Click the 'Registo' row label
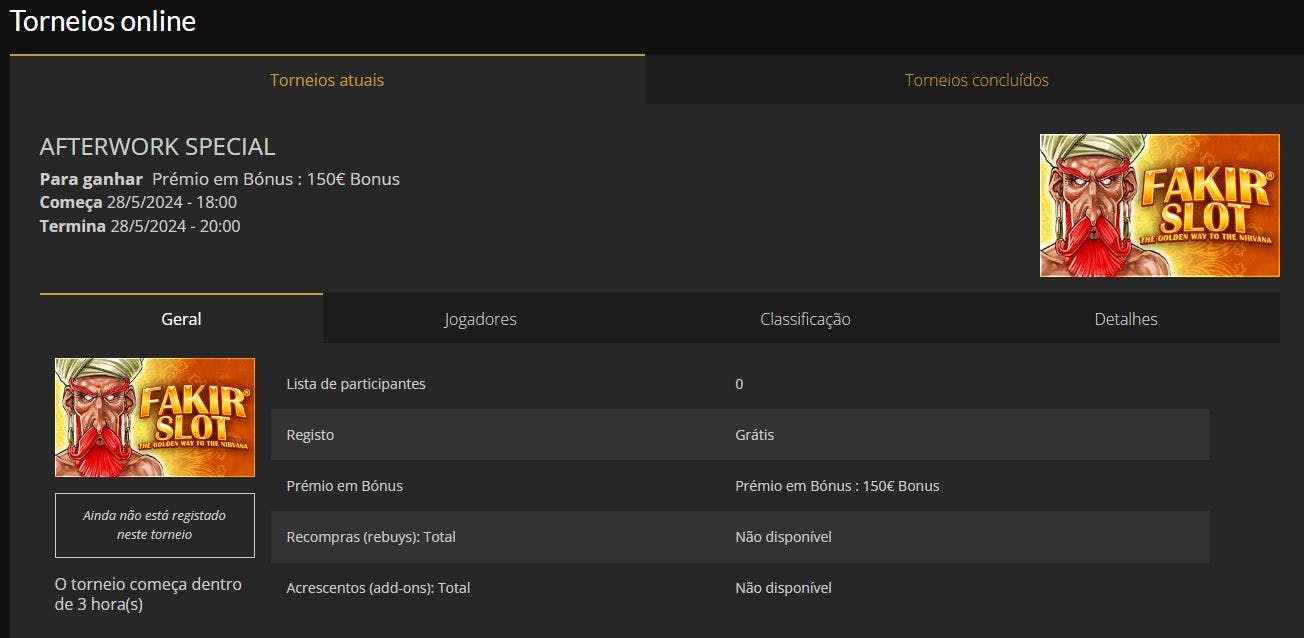This screenshot has height=638, width=1304. [310, 435]
